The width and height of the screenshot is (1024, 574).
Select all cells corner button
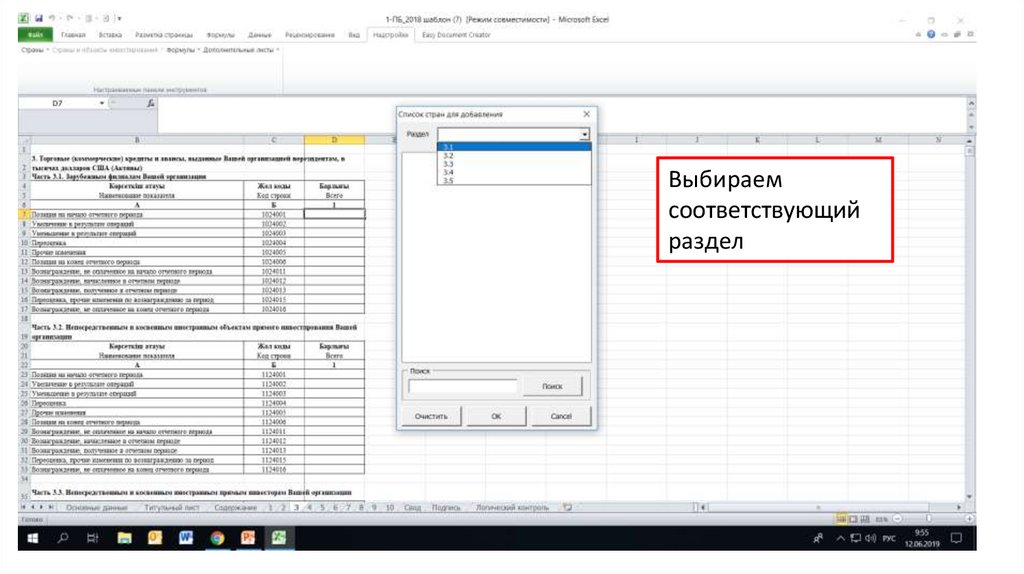point(25,140)
